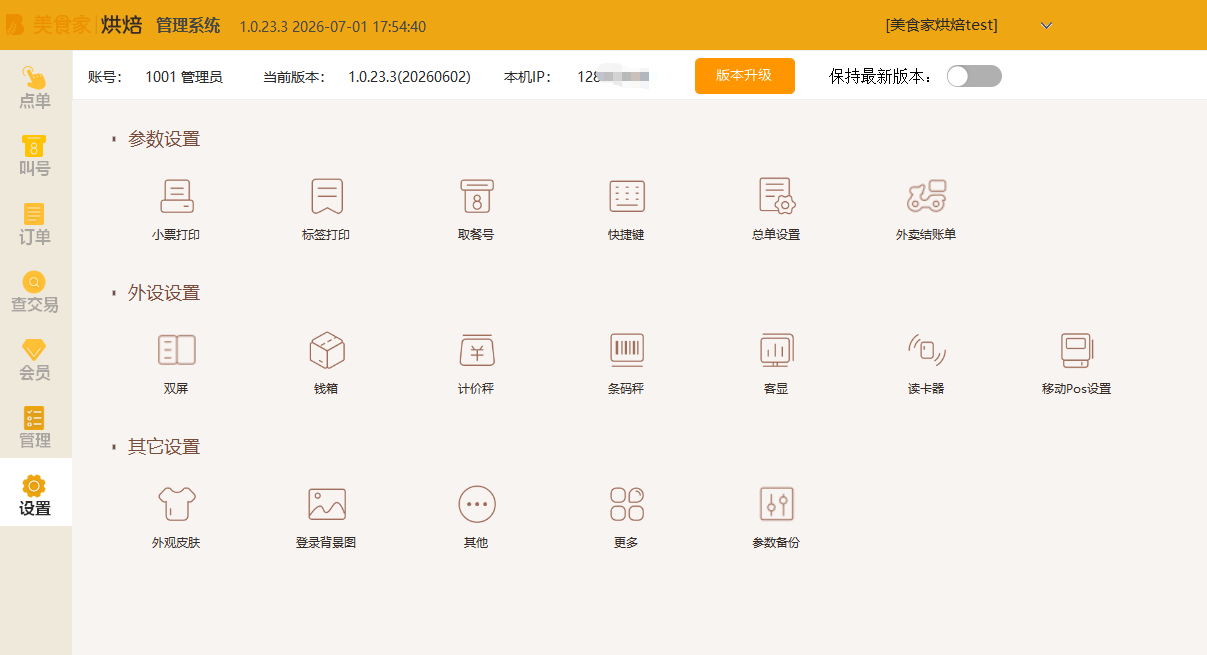Go to the 查交易 transaction lookup tab
Viewport: 1207px width, 655px height.
pyautogui.click(x=35, y=292)
